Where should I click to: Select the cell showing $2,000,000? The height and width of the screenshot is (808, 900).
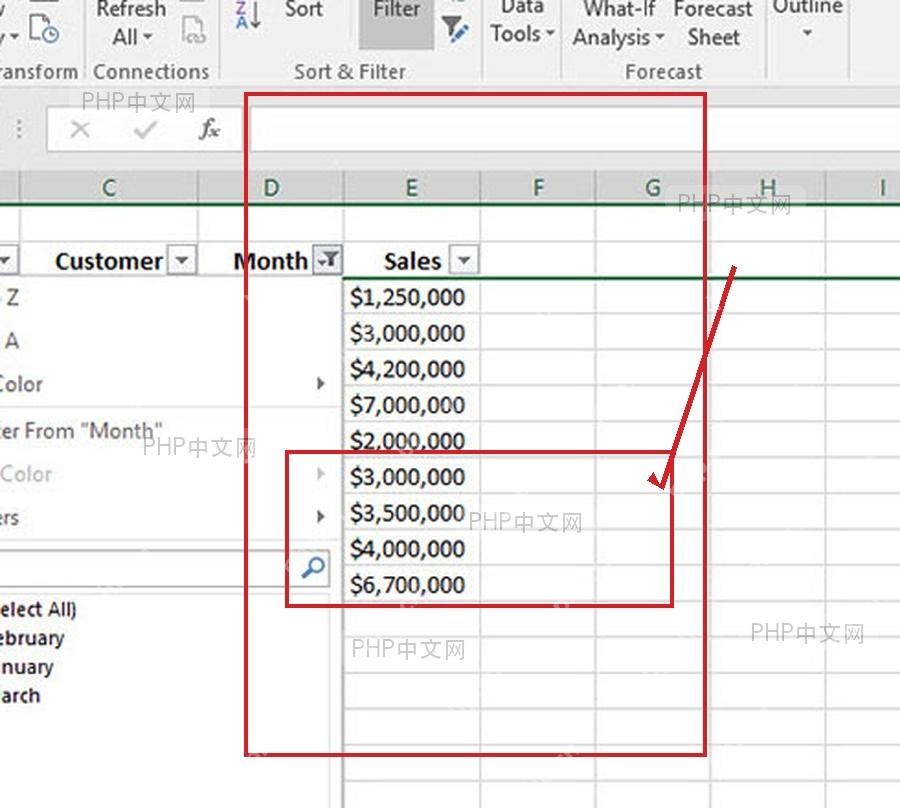coord(412,441)
